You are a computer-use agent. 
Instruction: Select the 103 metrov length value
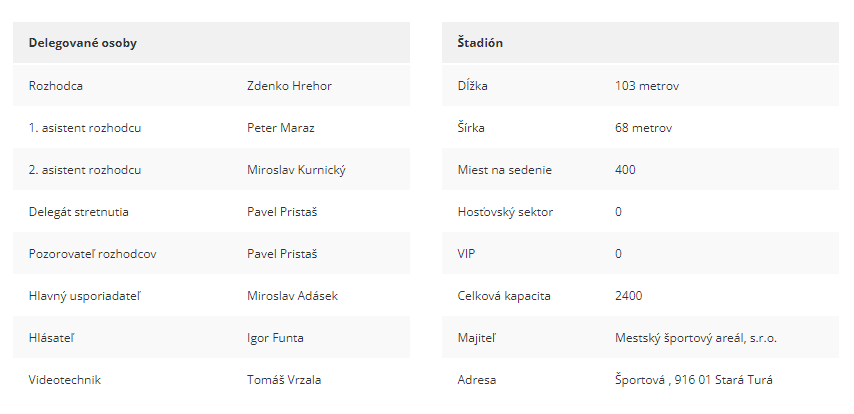(x=647, y=86)
